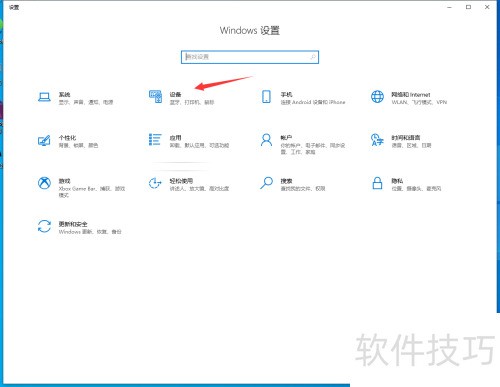Open the 轻松使用 (Ease of Access) icon
Viewport: 500px width, 387px height.
155,183
